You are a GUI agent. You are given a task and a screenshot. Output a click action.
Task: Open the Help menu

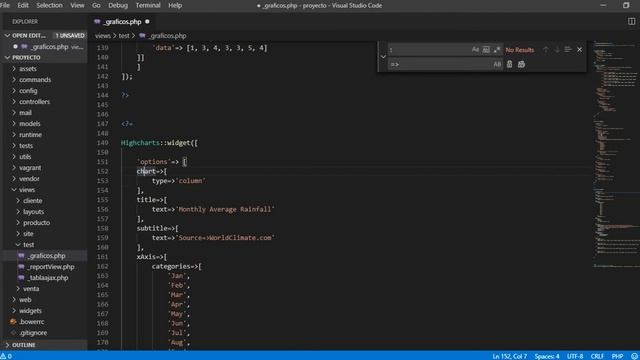[x=175, y=5]
